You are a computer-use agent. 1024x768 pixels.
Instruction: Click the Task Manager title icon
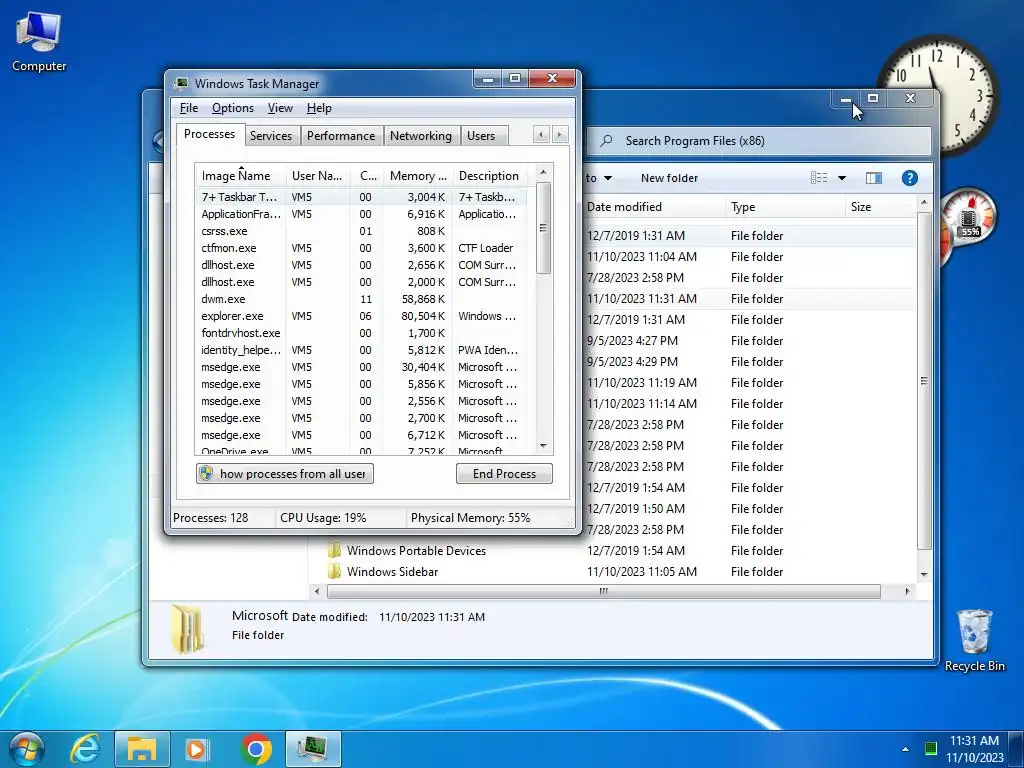point(181,83)
